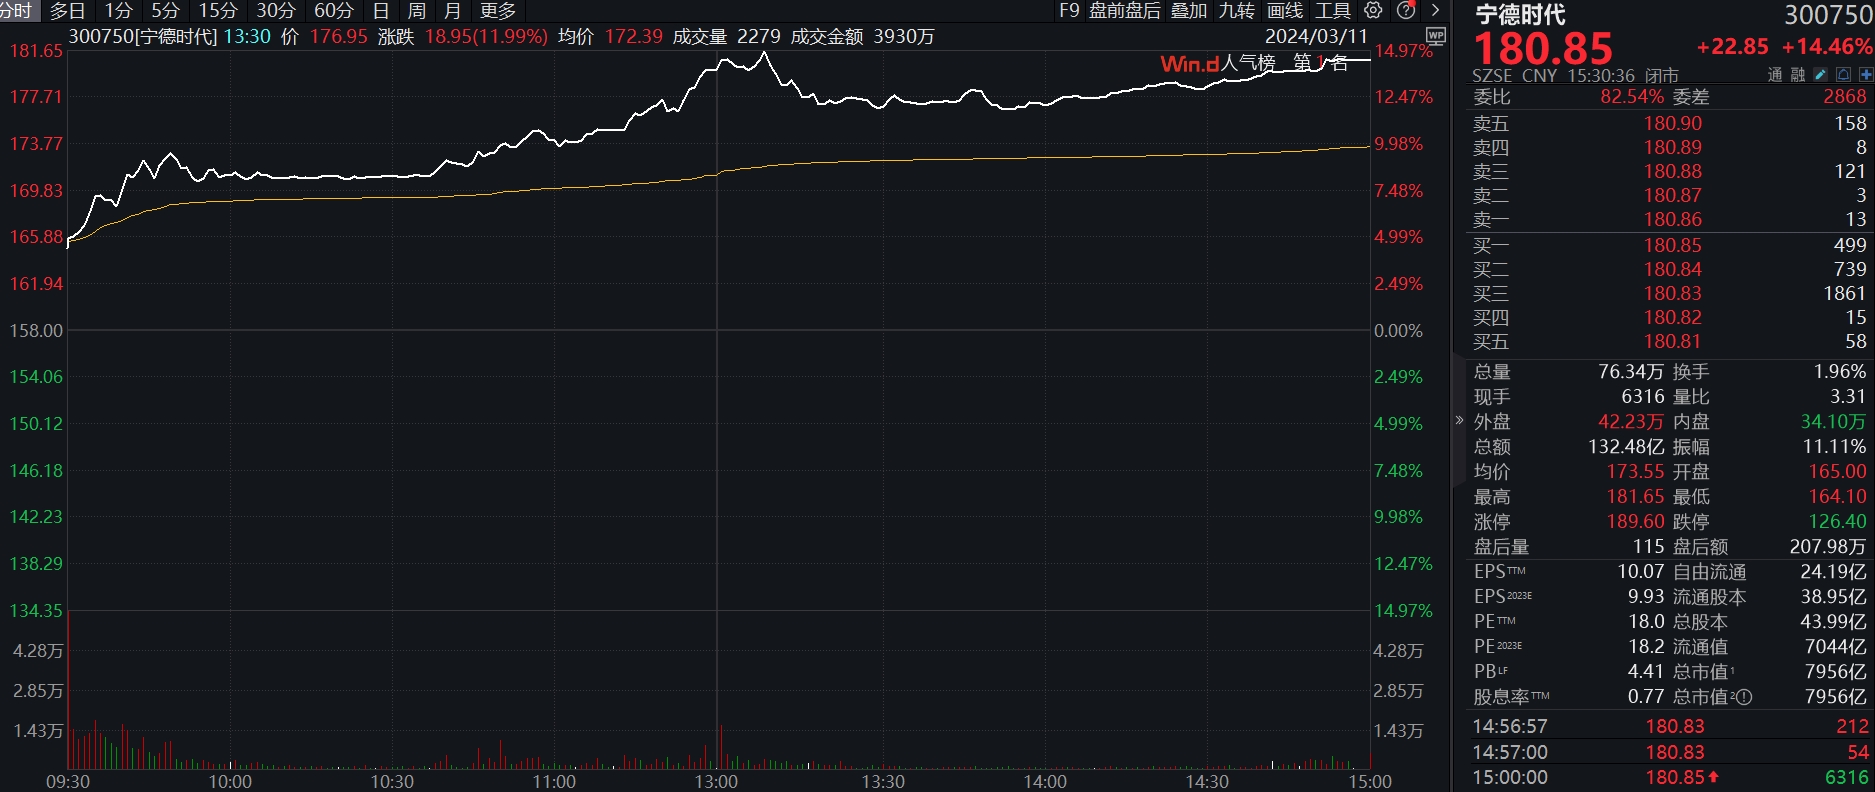Click the 买三 price 180.83
This screenshot has height=792, width=1875.
tap(1673, 293)
